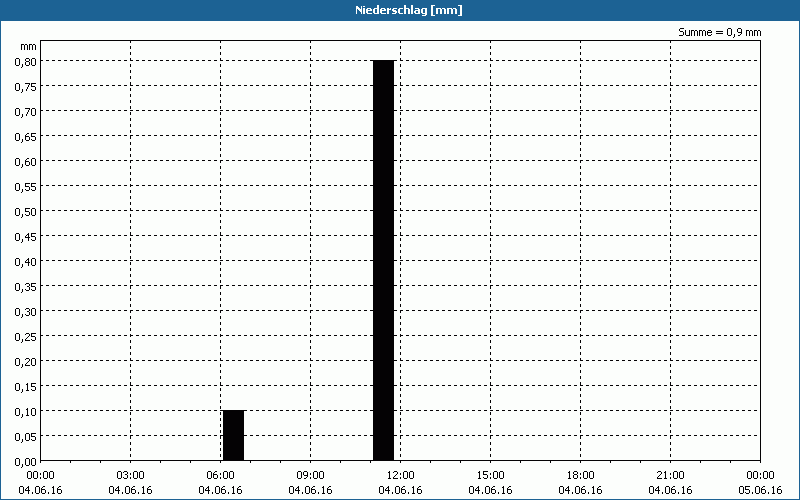Click the 0,25 y-axis label

[x=26, y=336]
